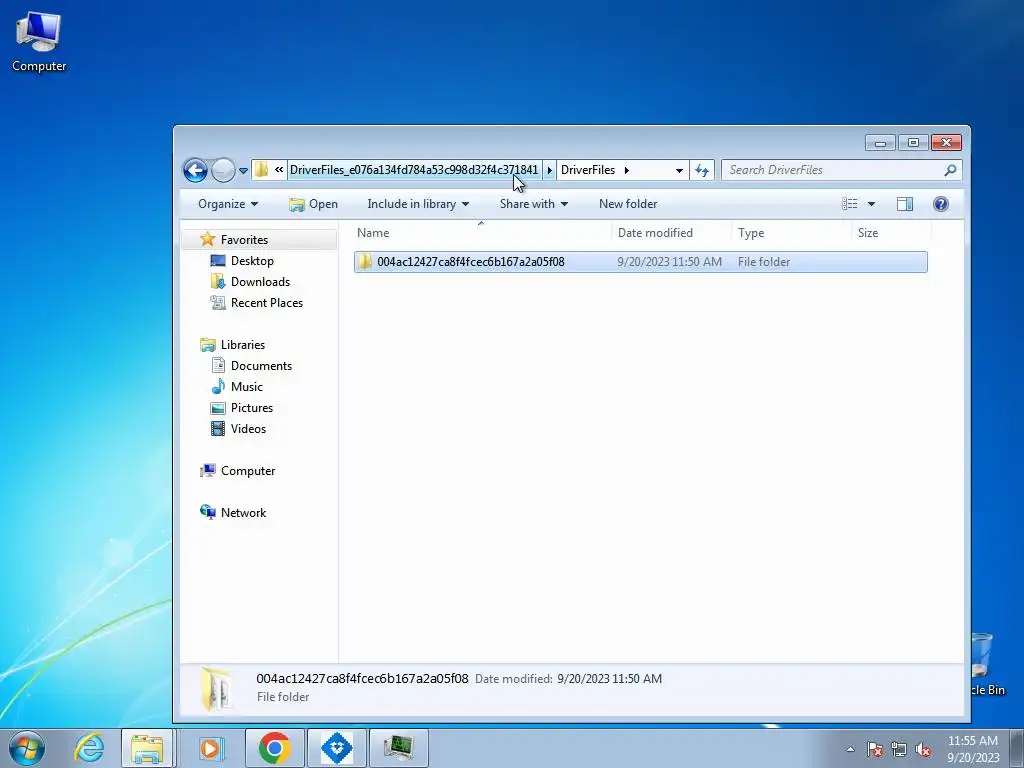Click the large folder thumbnail in details pane
Screen dimensions: 1024x768
coord(216,688)
